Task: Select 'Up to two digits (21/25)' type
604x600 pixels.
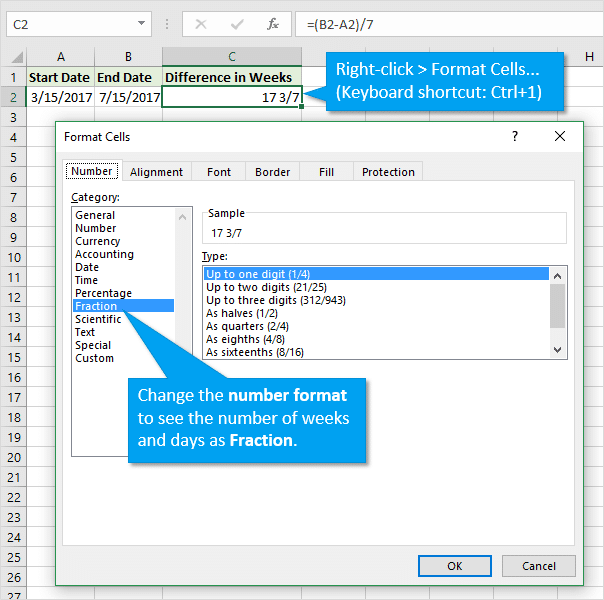Action: pos(263,287)
